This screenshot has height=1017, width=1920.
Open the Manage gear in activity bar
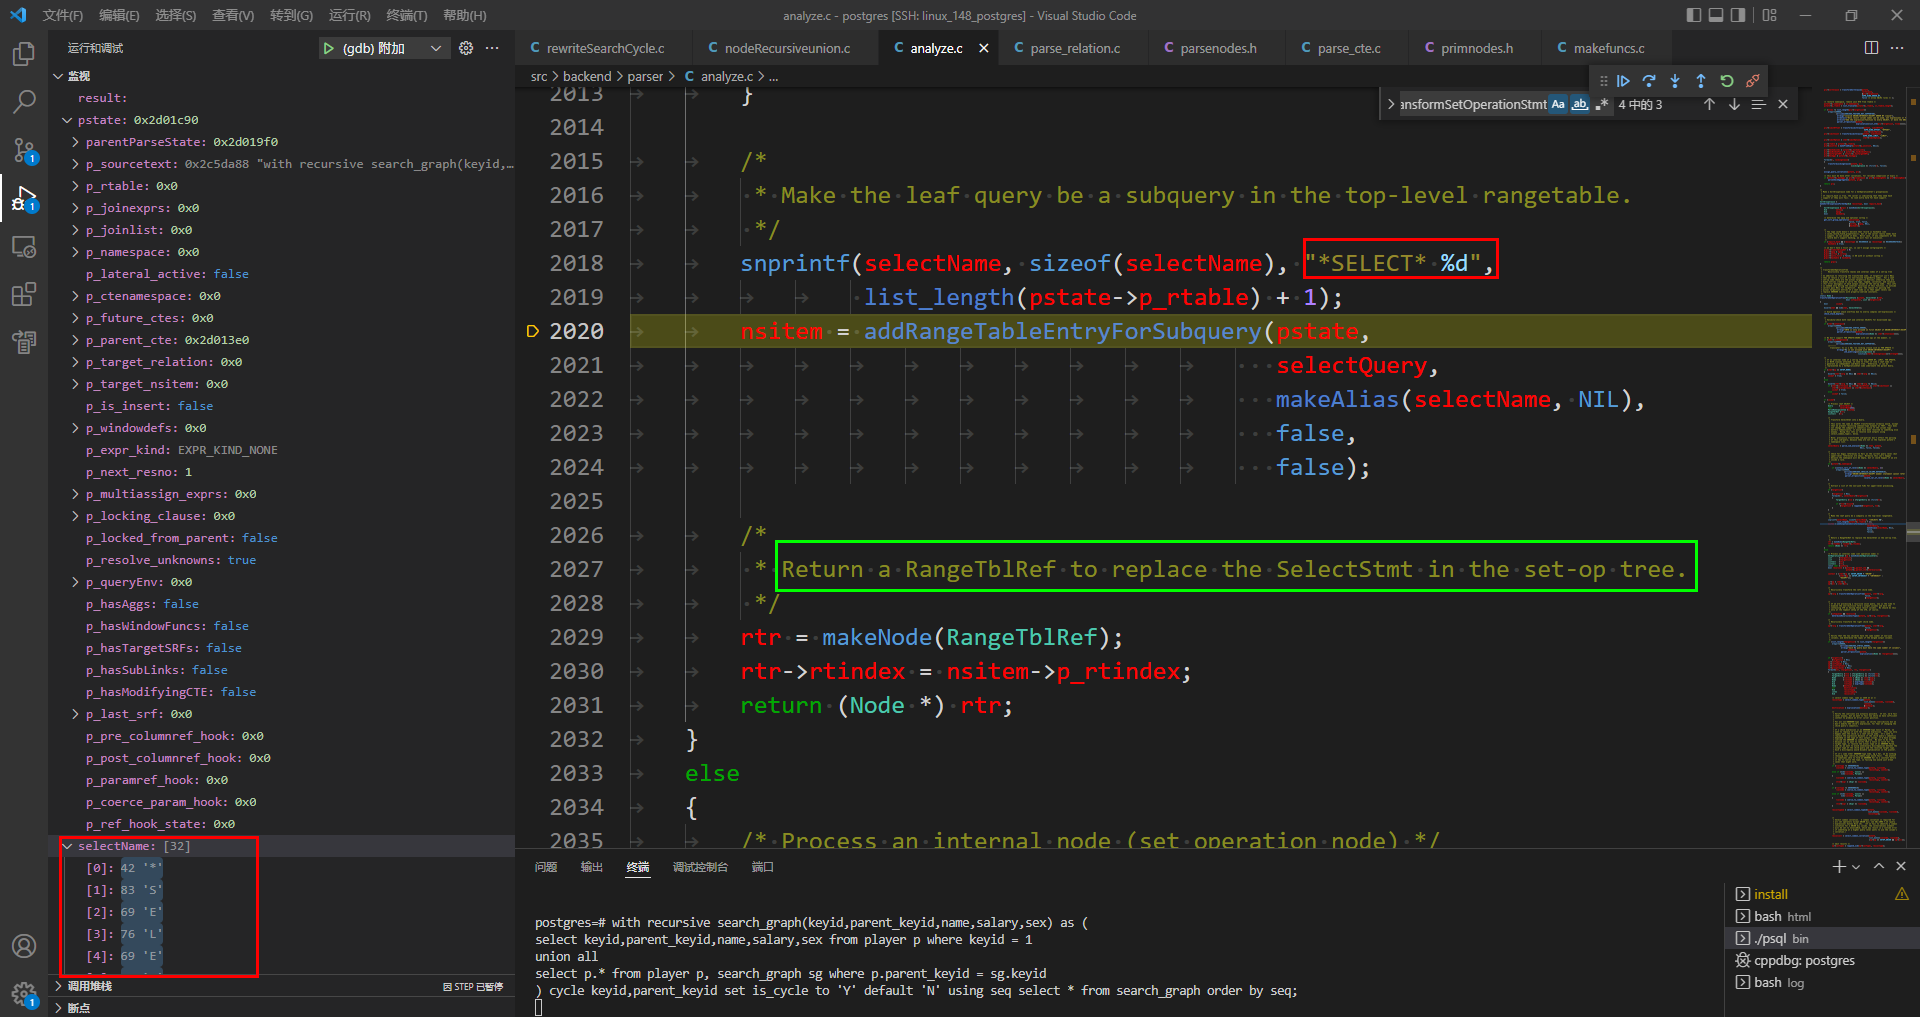[x=24, y=994]
